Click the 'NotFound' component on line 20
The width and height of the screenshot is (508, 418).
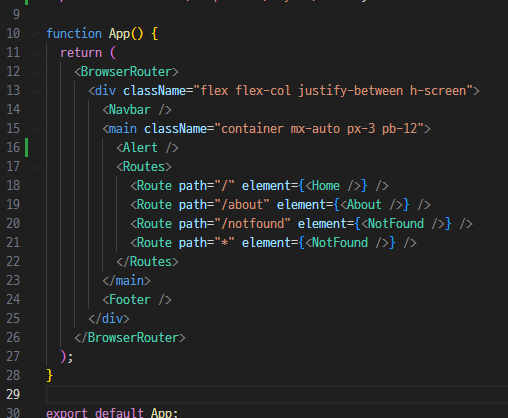coord(396,224)
